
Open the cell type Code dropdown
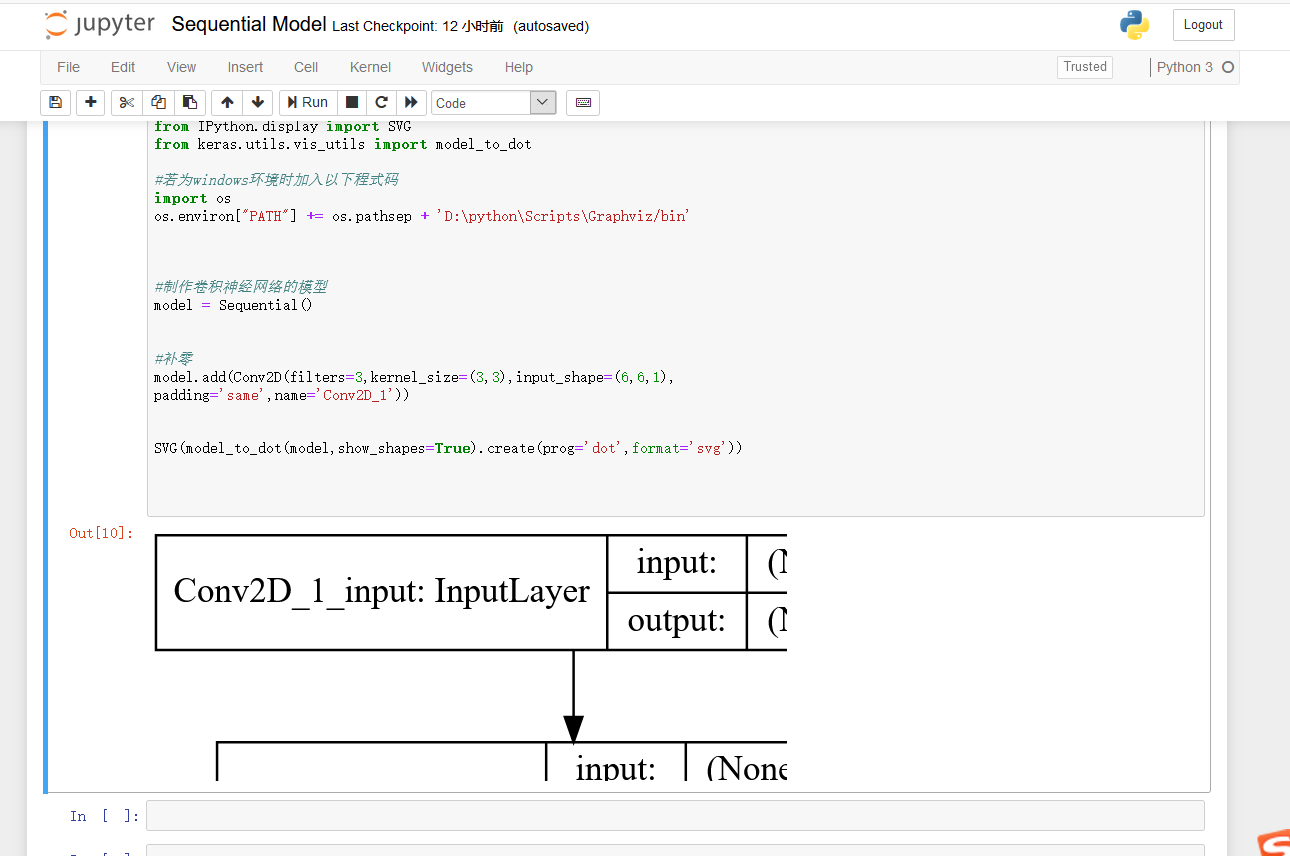click(x=493, y=102)
